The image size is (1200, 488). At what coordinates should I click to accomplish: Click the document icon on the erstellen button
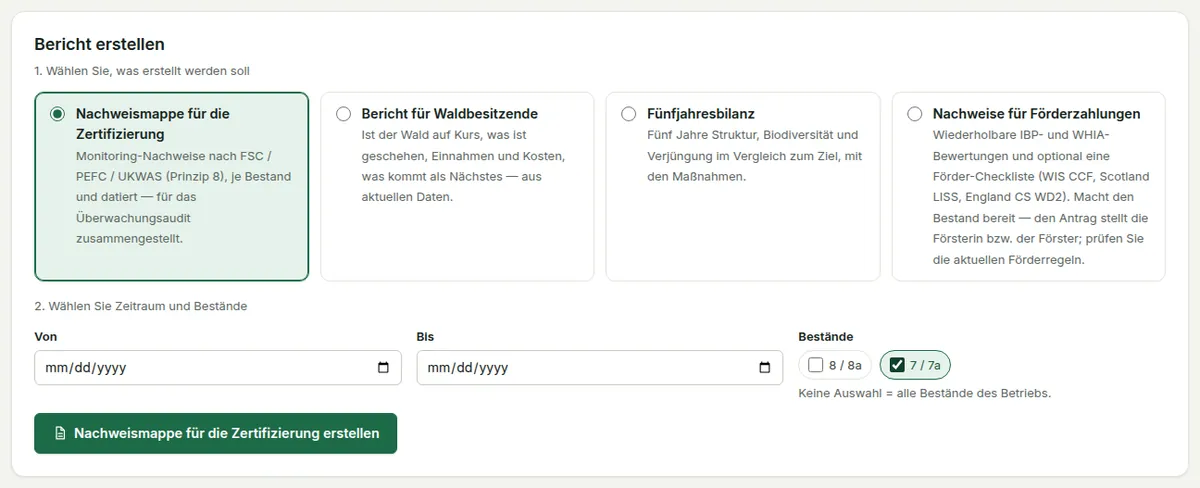coord(60,433)
